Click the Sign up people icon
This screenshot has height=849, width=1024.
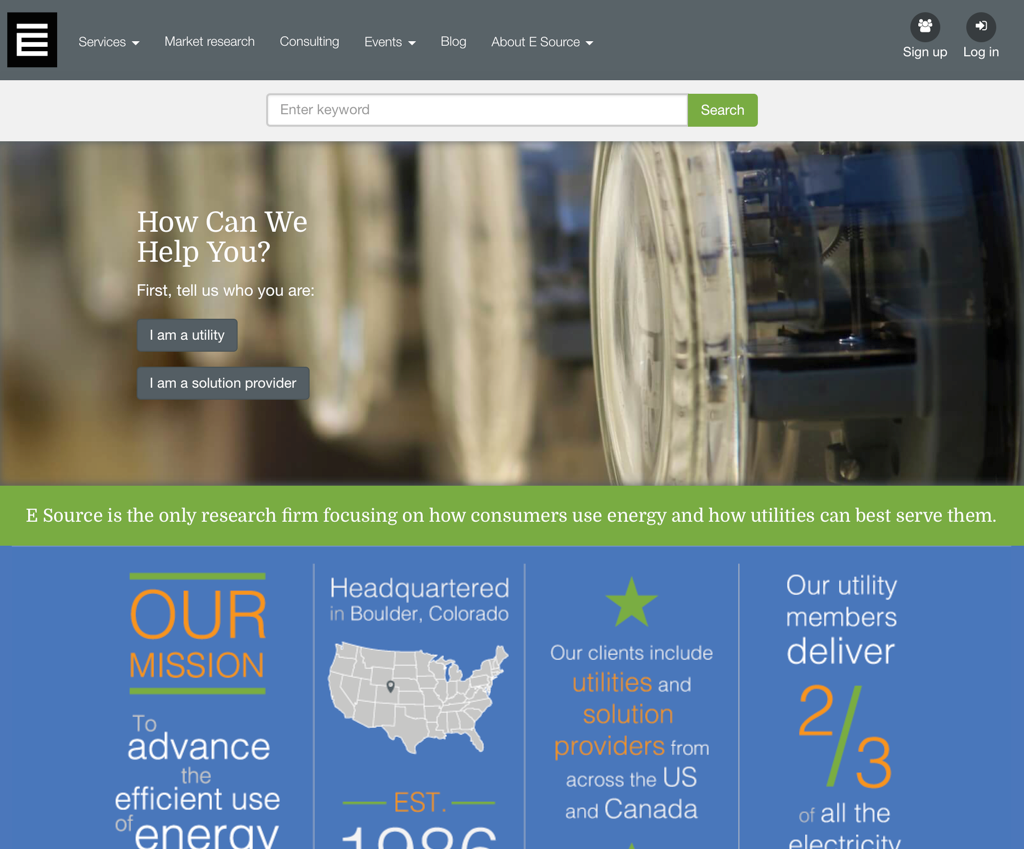tap(925, 27)
